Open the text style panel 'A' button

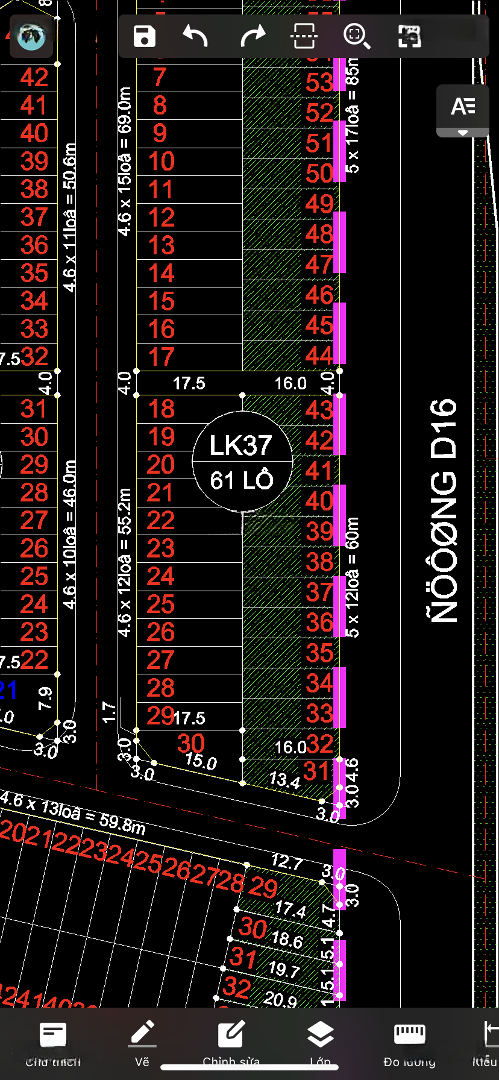point(463,107)
